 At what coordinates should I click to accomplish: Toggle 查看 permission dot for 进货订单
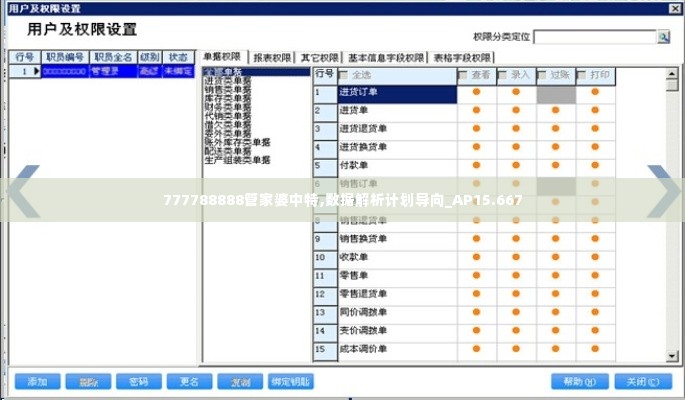point(476,93)
